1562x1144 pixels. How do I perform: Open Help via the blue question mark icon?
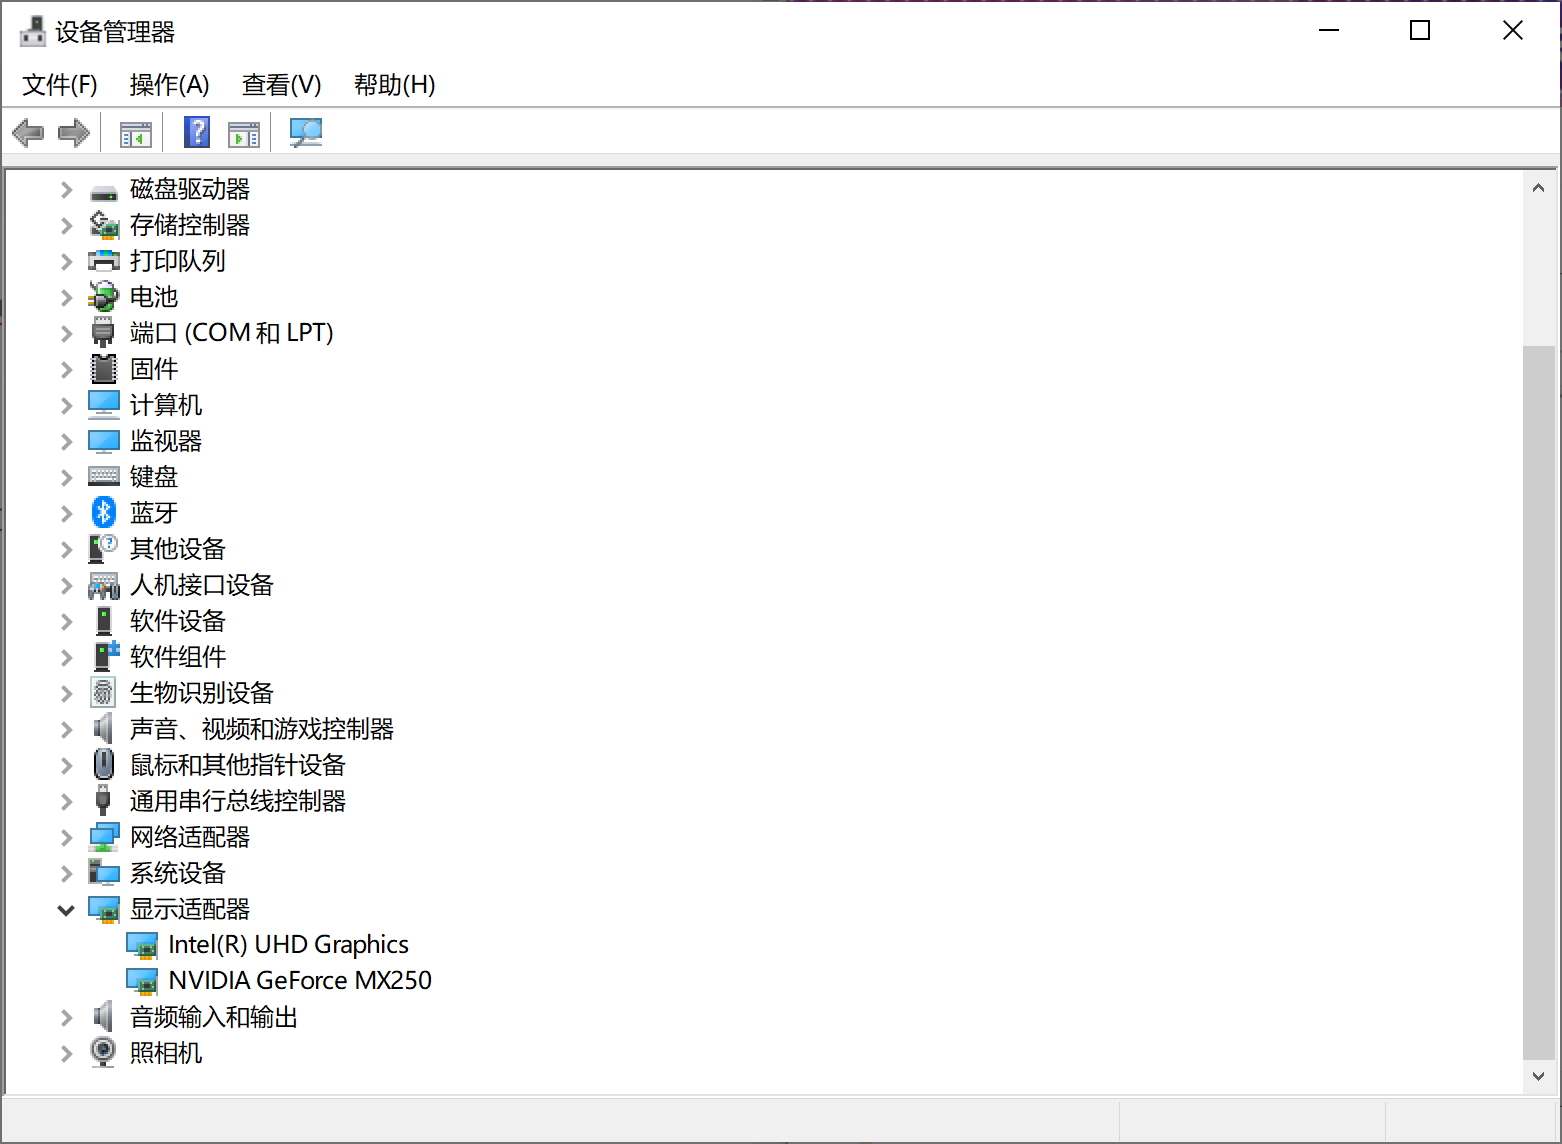(196, 132)
